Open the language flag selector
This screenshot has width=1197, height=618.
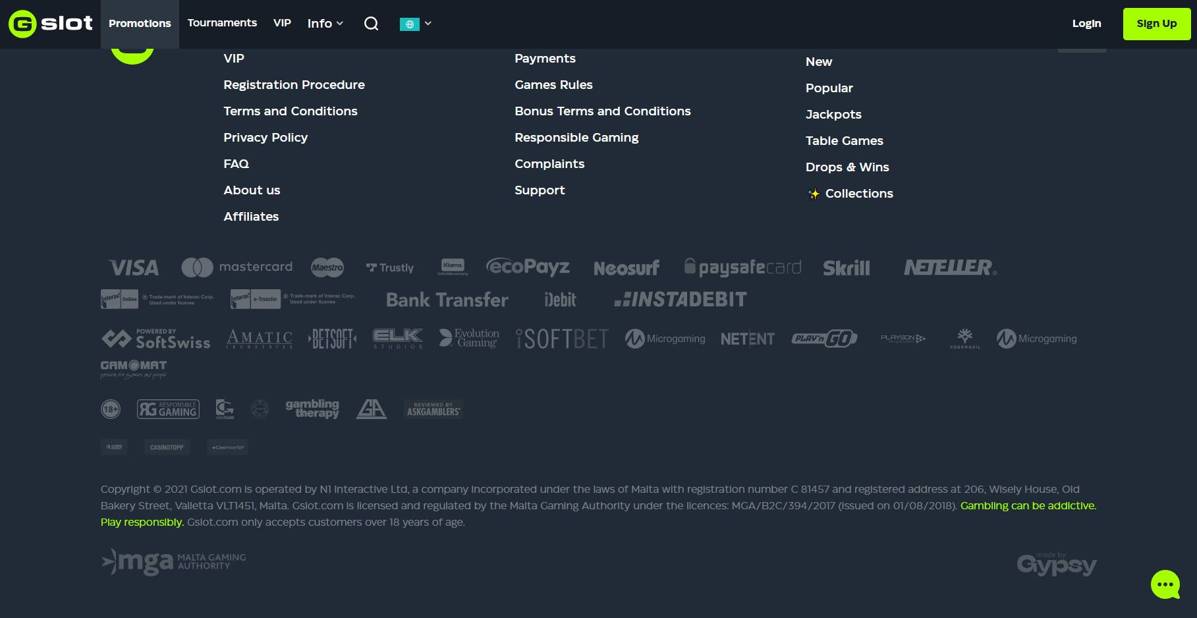click(415, 23)
